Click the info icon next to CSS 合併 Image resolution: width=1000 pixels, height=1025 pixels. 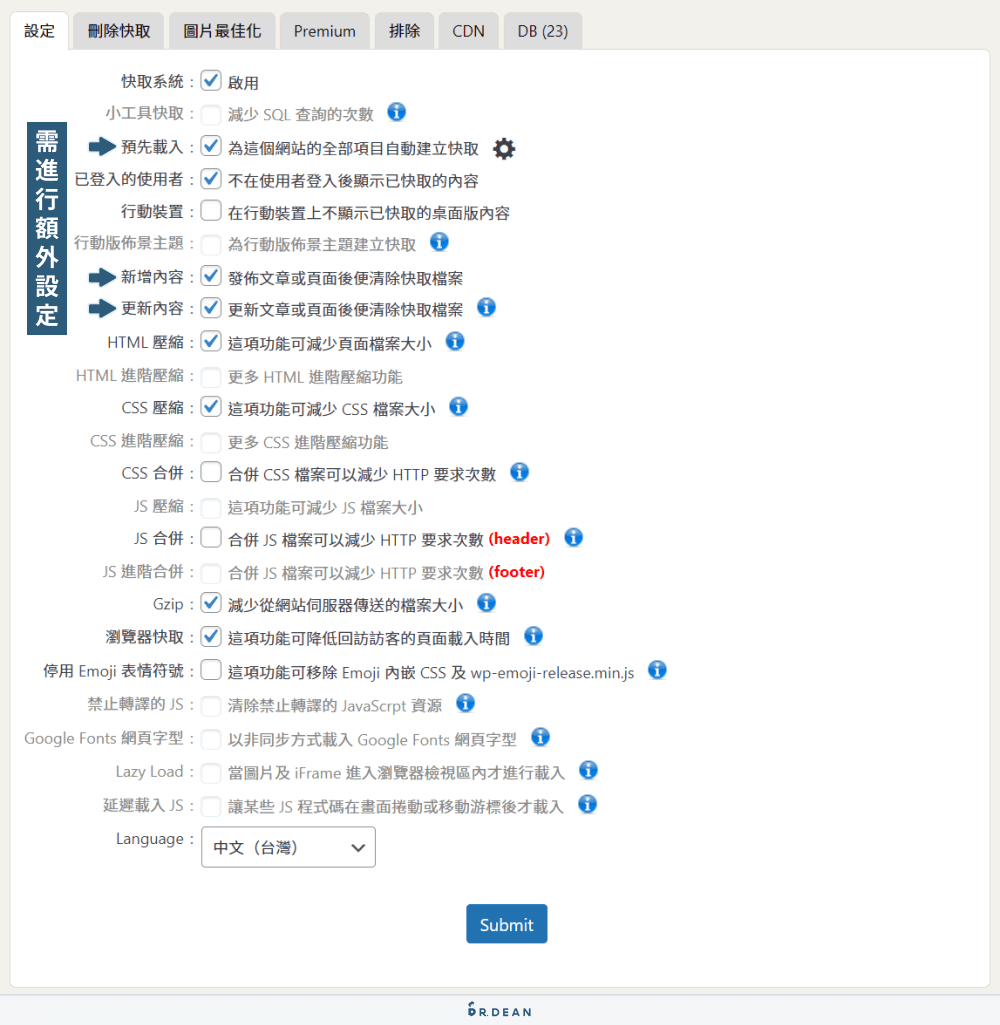519,472
